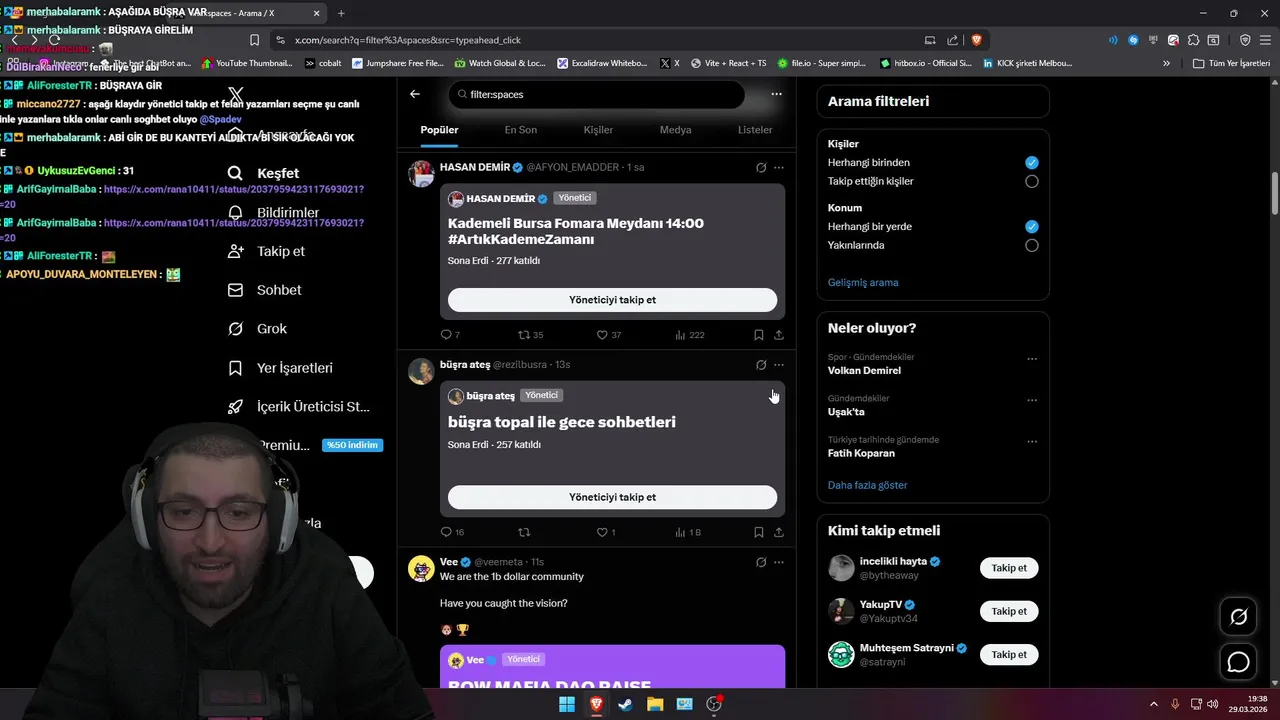Open options for Uşak'ta trend

(x=1032, y=400)
